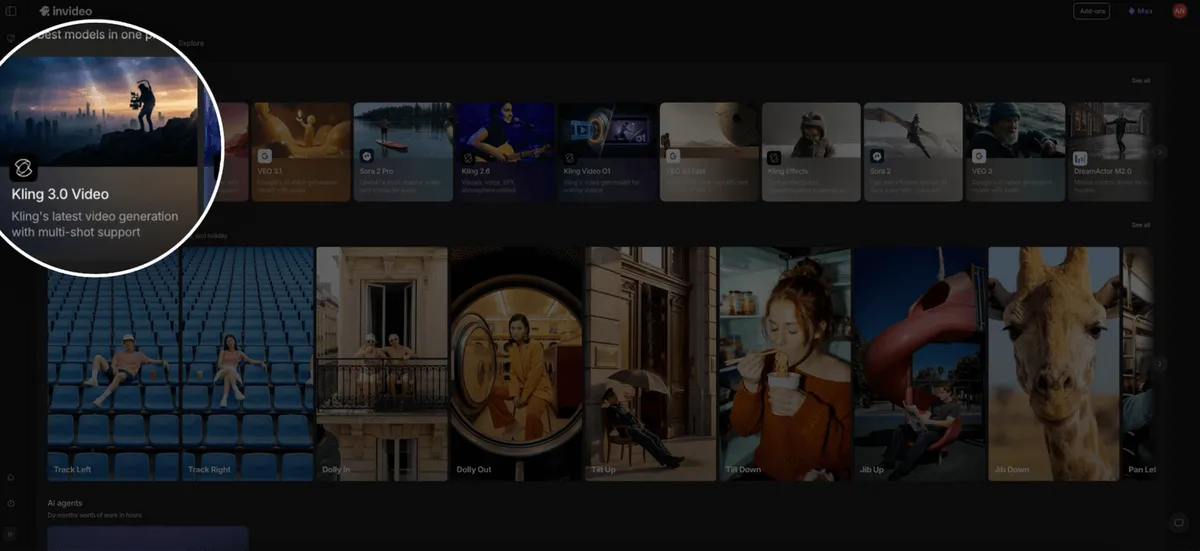The height and width of the screenshot is (551, 1200).
Task: Open the Dolly In camera move thumbnail
Action: pos(382,364)
